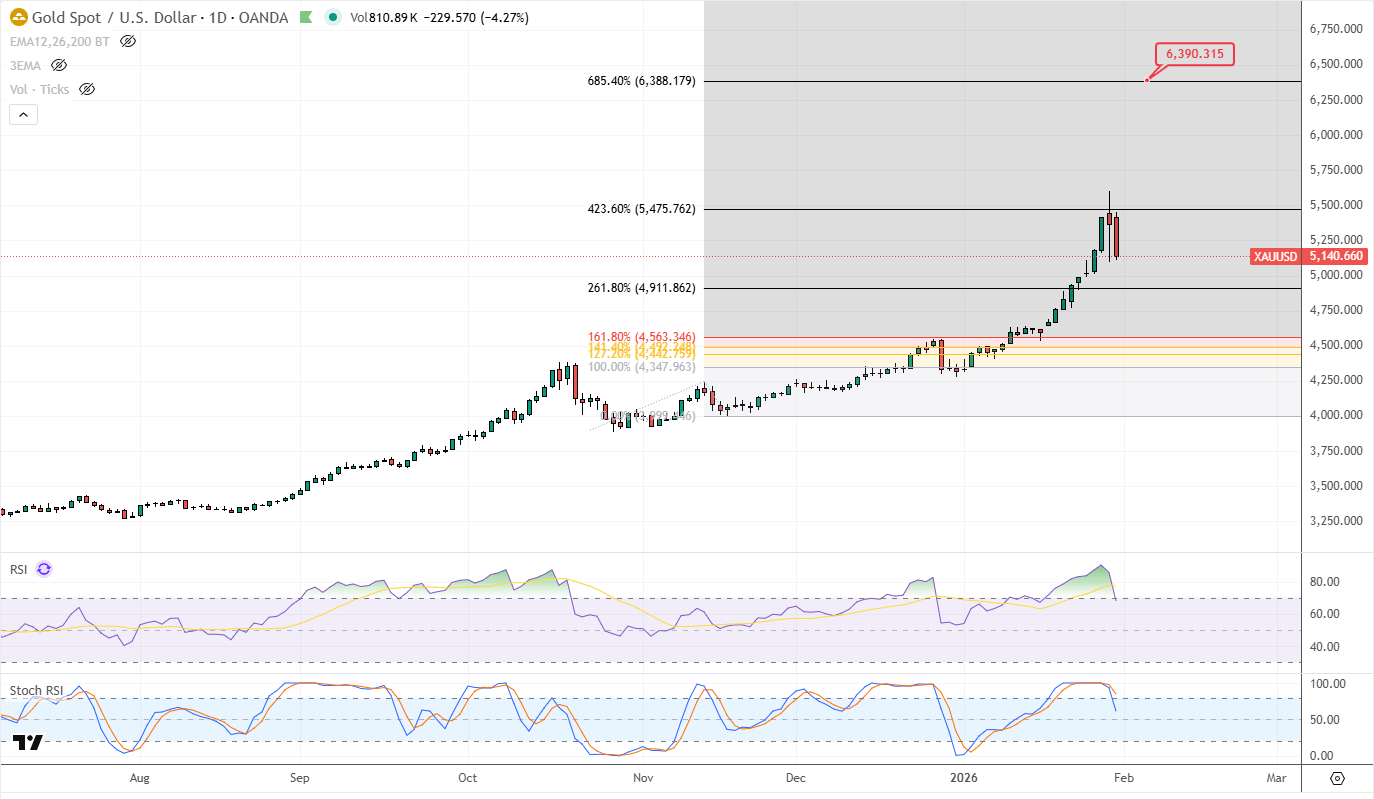Click the 423.60% Fibonacci level label
The image size is (1374, 799).
point(641,210)
